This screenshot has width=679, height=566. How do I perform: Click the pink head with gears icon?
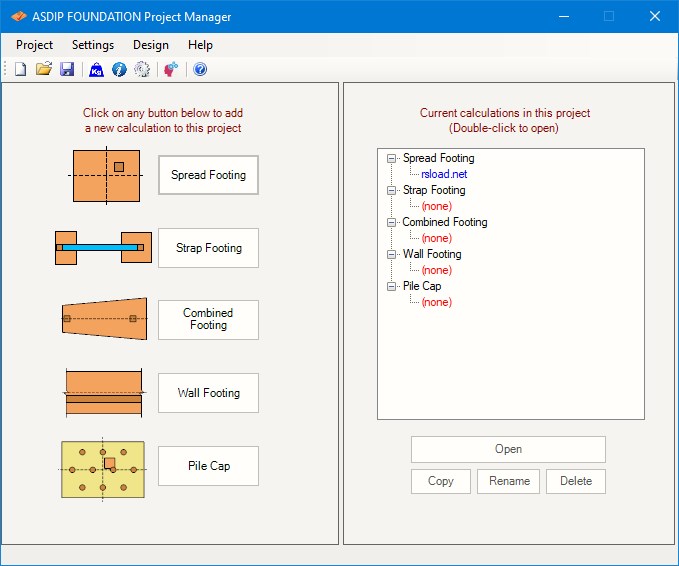[x=171, y=69]
